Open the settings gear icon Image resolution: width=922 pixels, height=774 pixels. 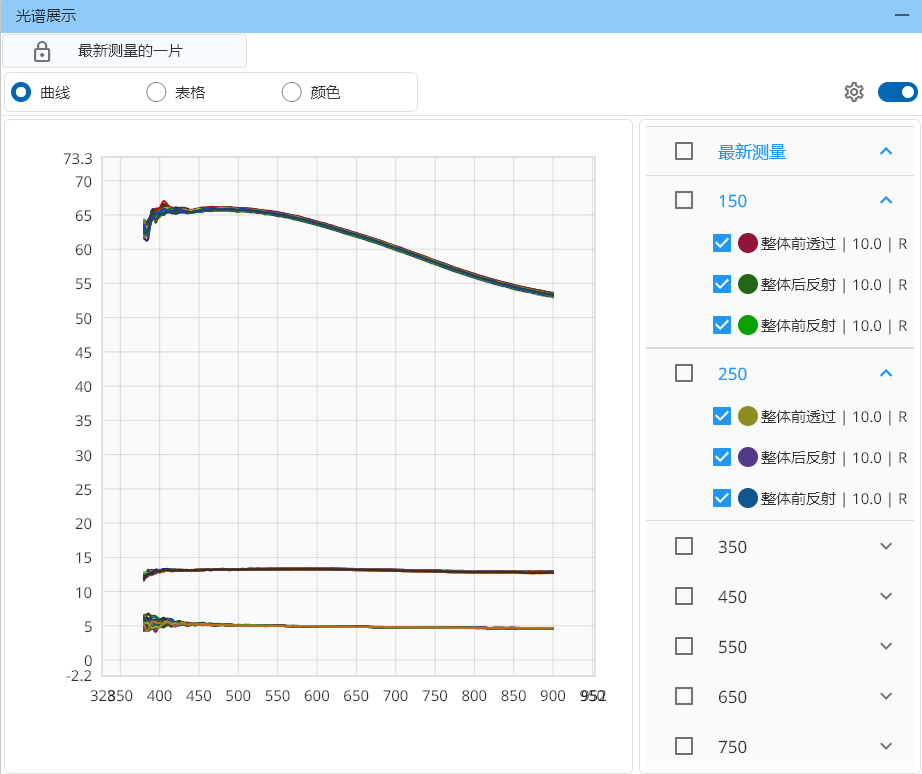pyautogui.click(x=853, y=92)
